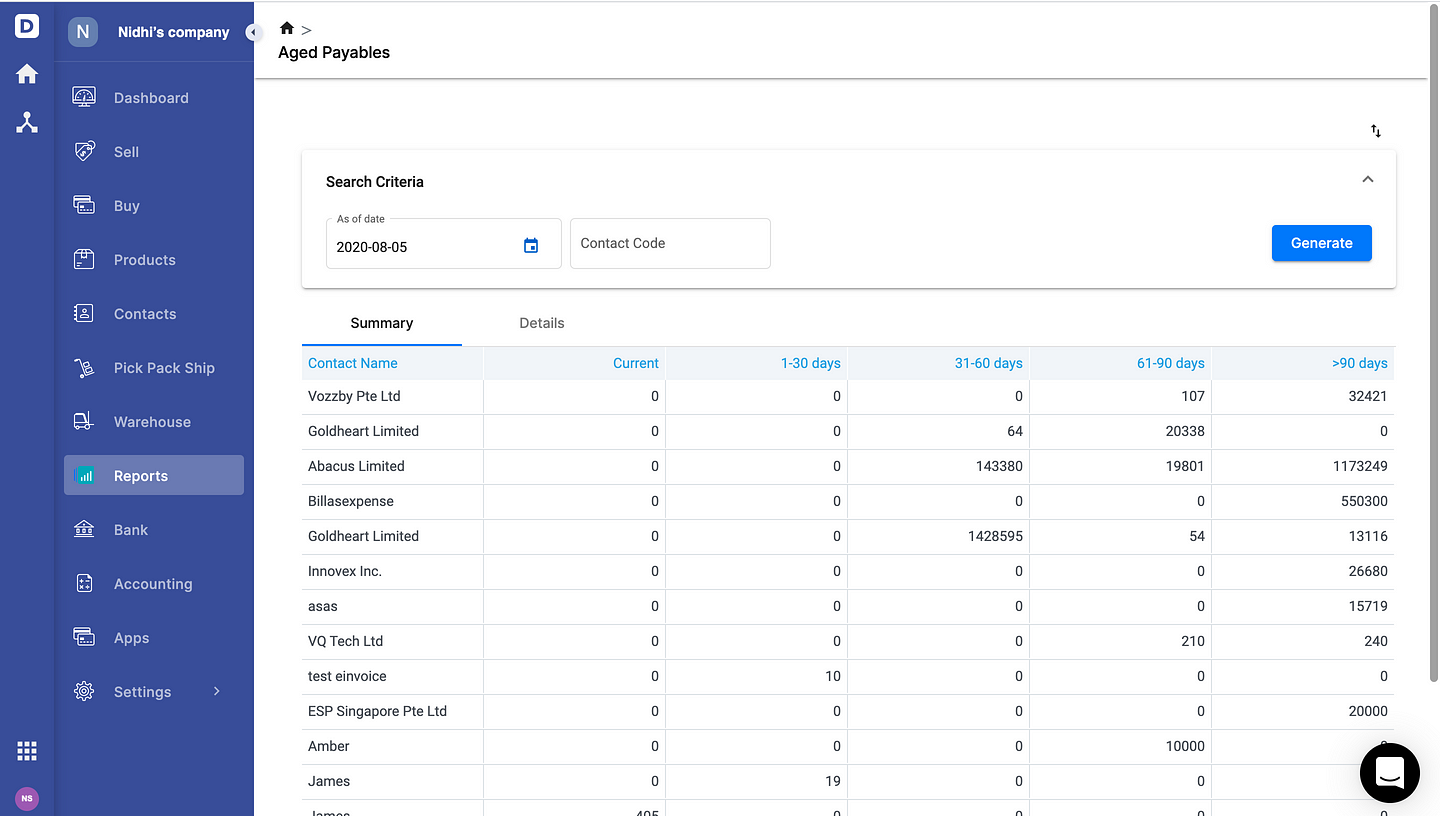
Task: Expand the Settings submenu chevron
Action: [216, 691]
